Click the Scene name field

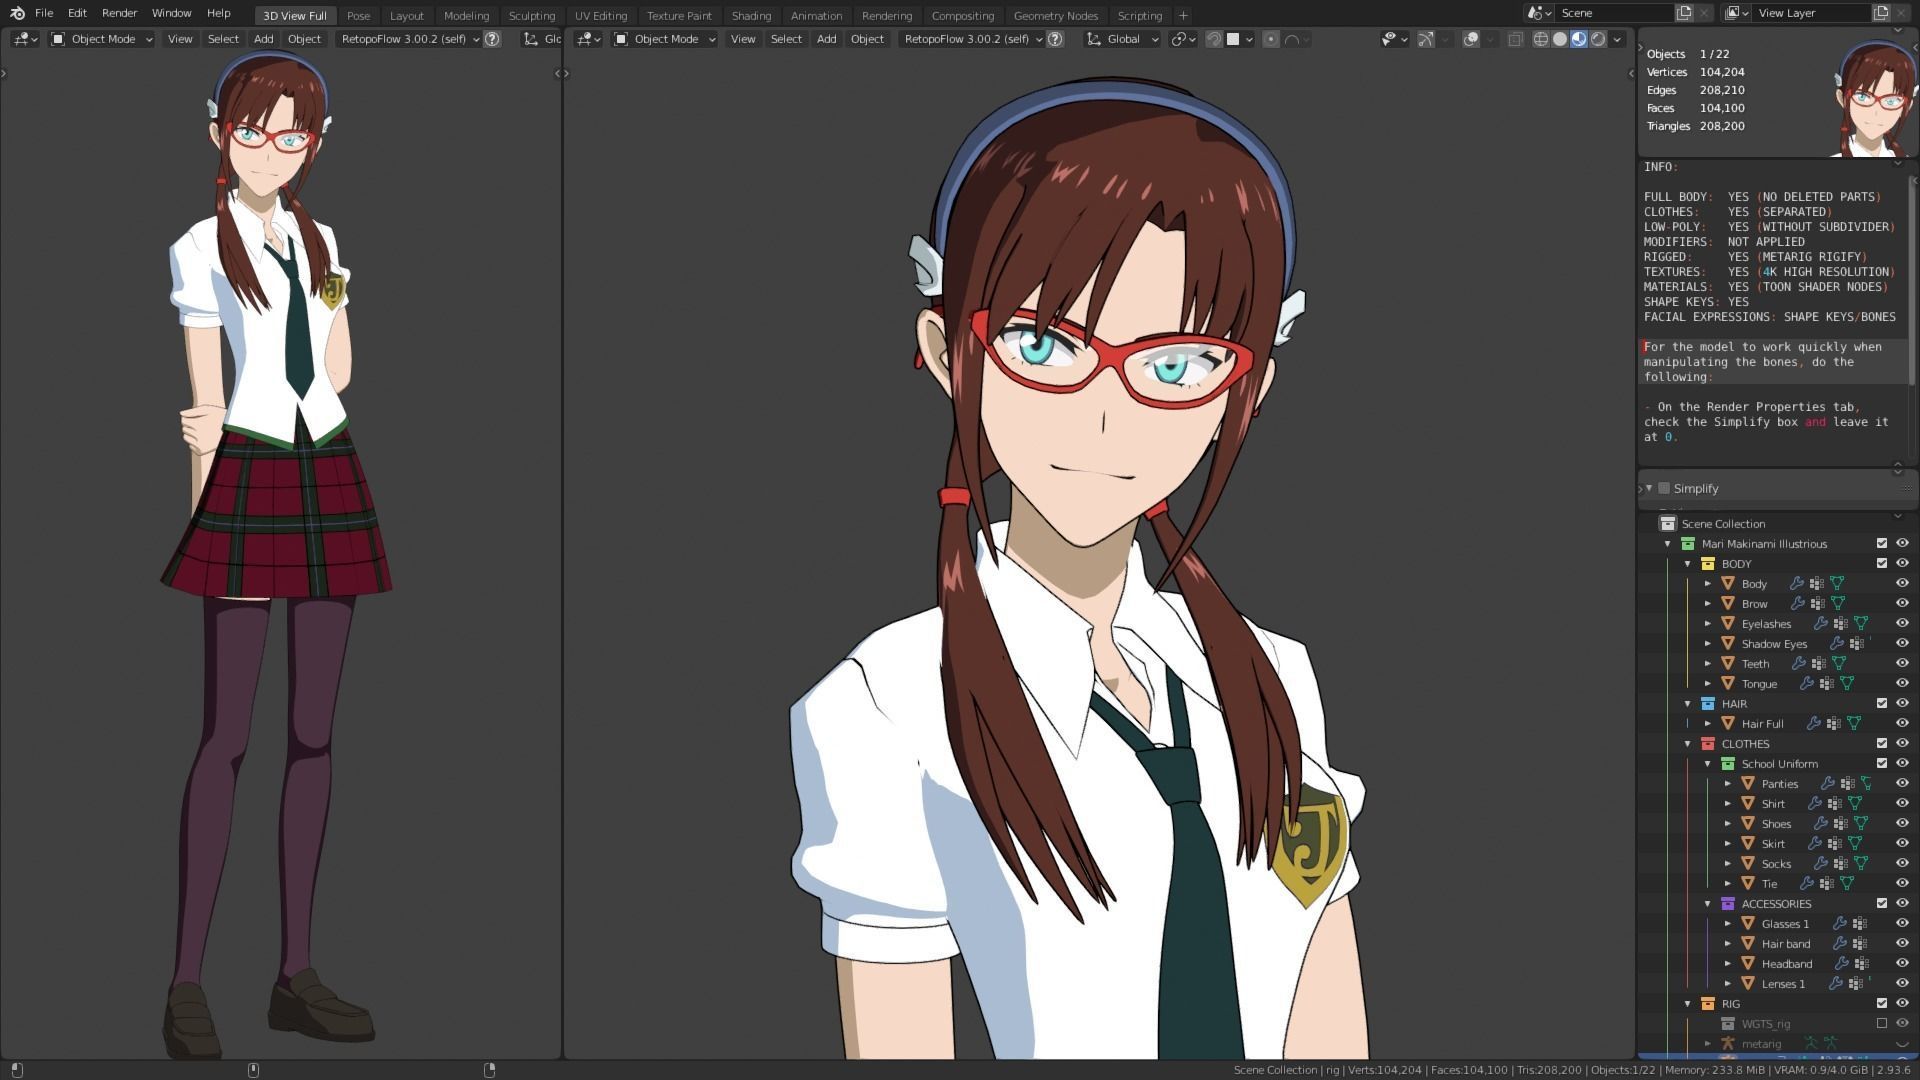point(1614,13)
